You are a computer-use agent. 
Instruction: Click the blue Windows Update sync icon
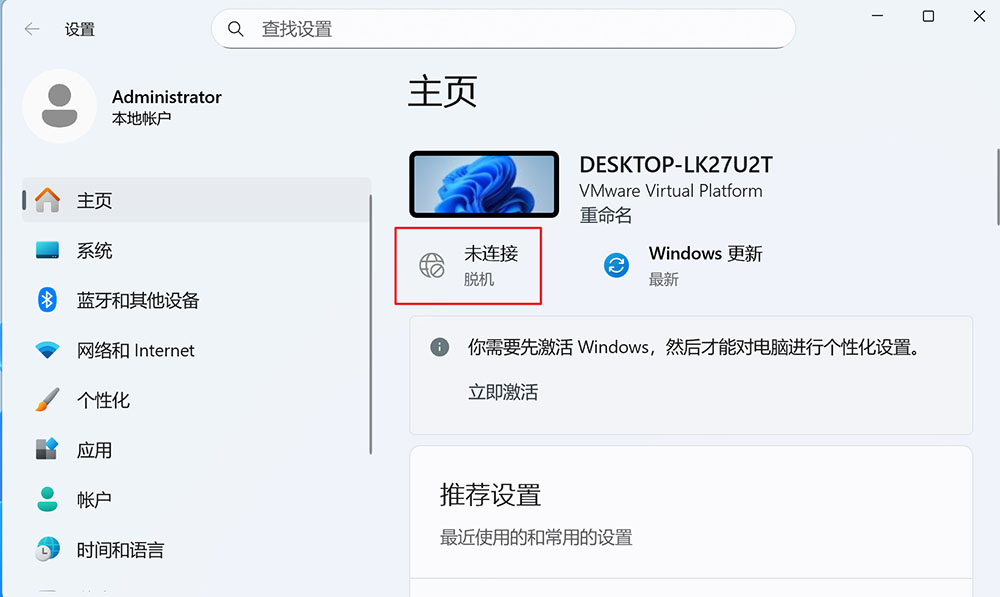(x=616, y=265)
